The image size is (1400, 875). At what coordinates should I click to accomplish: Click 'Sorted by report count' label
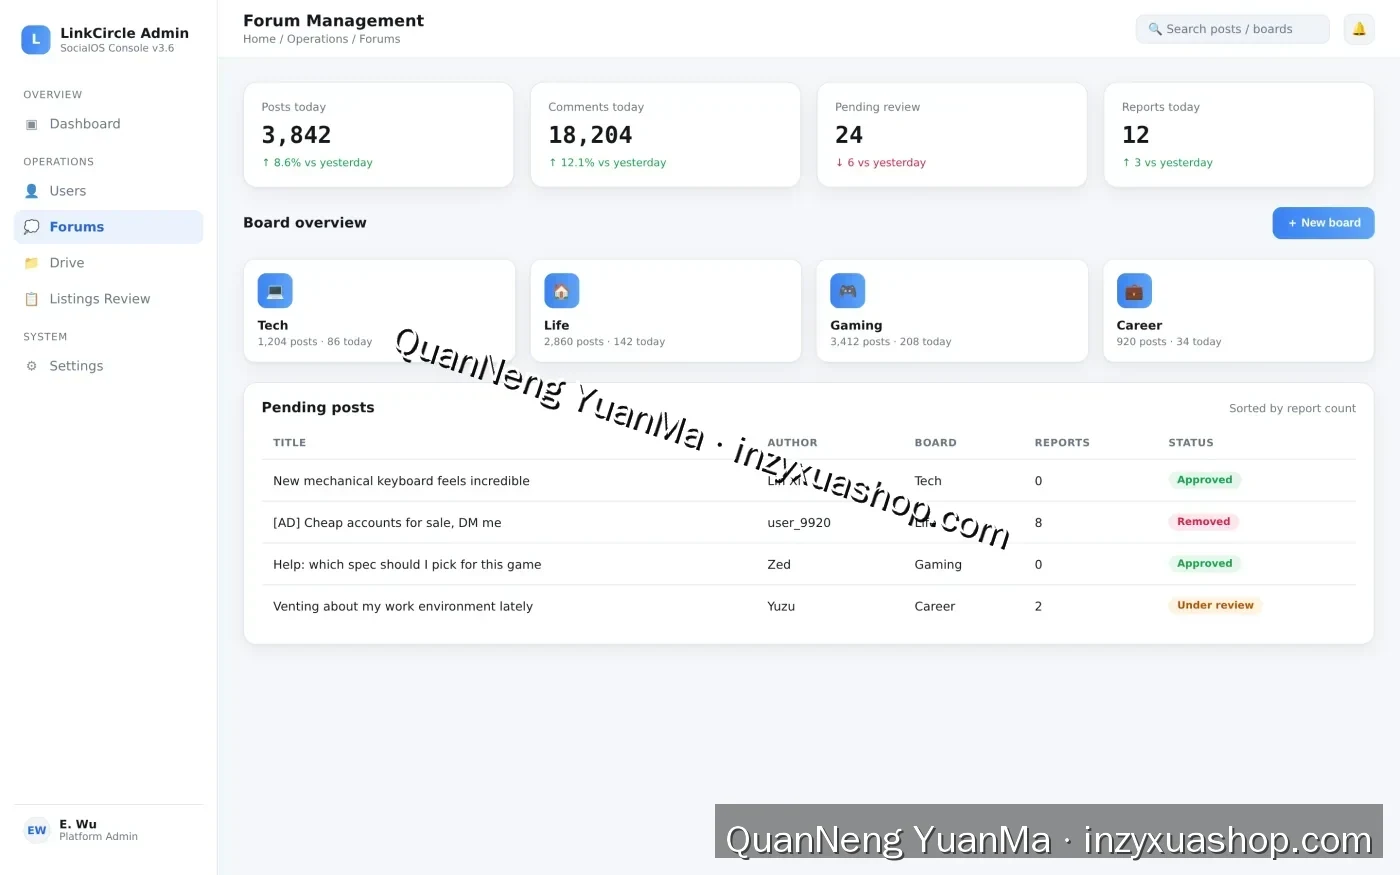click(1292, 408)
